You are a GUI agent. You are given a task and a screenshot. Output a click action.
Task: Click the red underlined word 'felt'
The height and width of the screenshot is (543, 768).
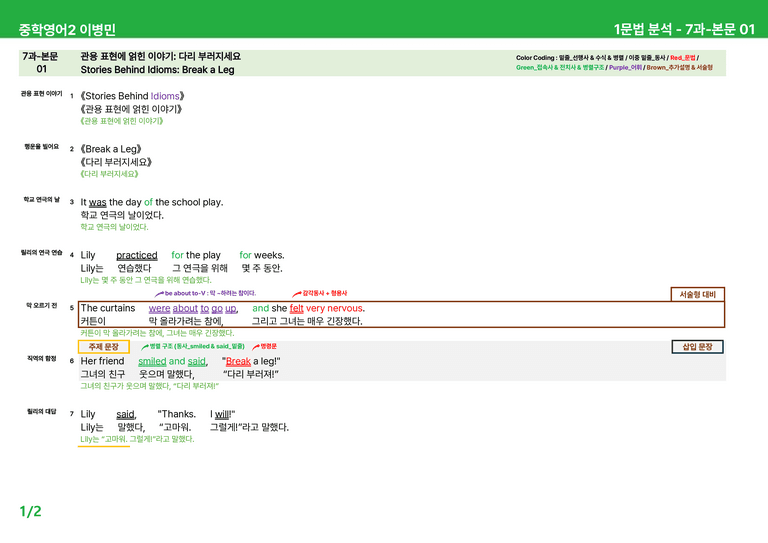tap(296, 308)
